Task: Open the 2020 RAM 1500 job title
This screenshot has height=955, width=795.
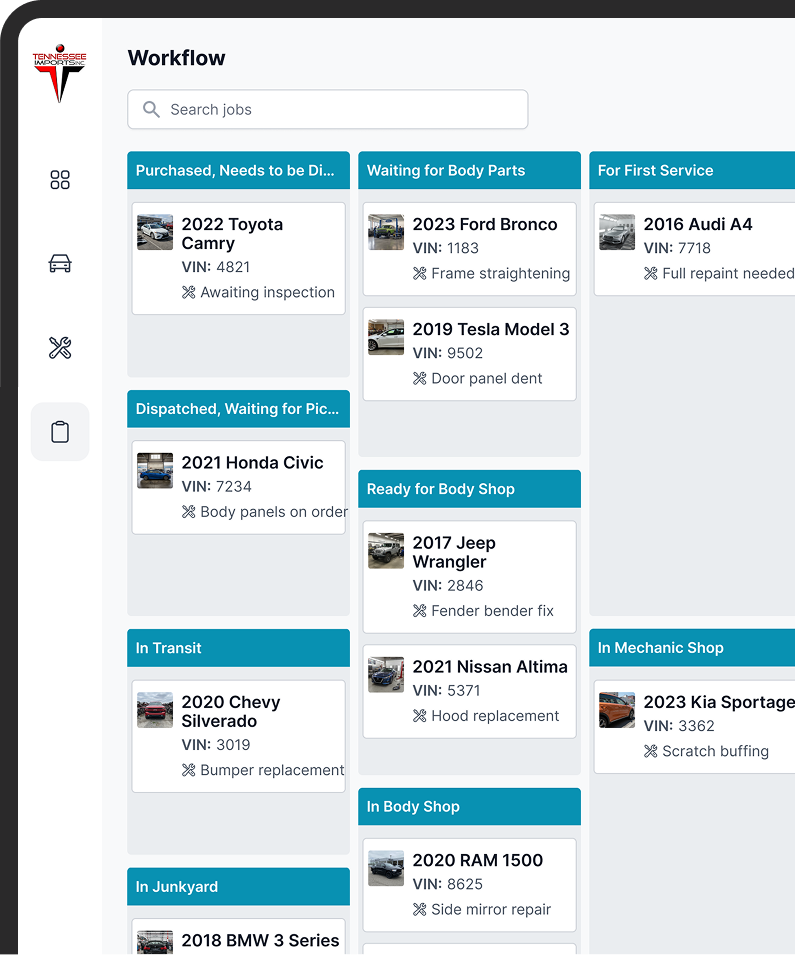Action: click(x=478, y=860)
